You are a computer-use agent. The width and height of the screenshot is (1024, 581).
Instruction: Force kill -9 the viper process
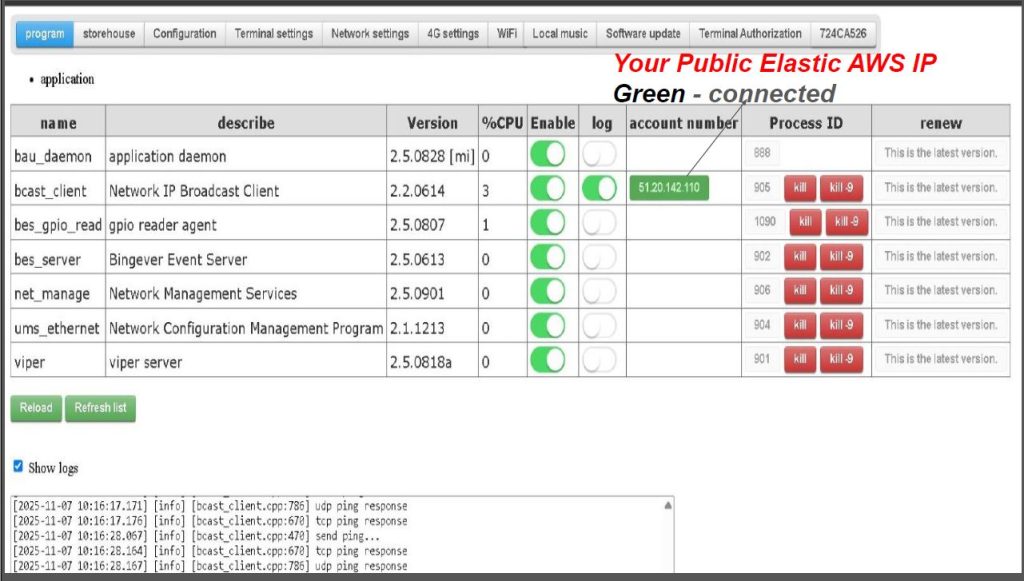[x=841, y=359]
